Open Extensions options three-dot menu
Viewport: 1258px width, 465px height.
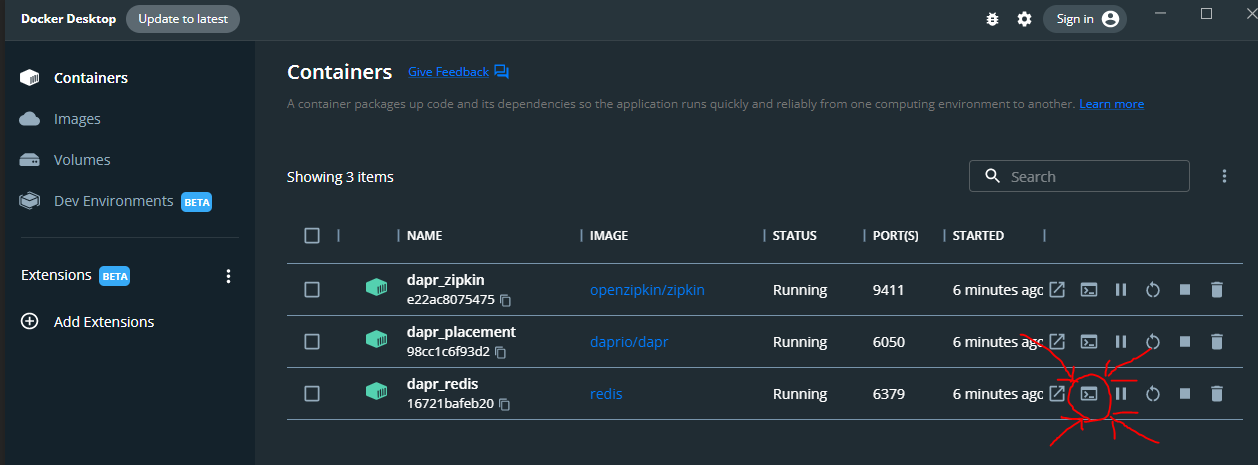tap(228, 276)
